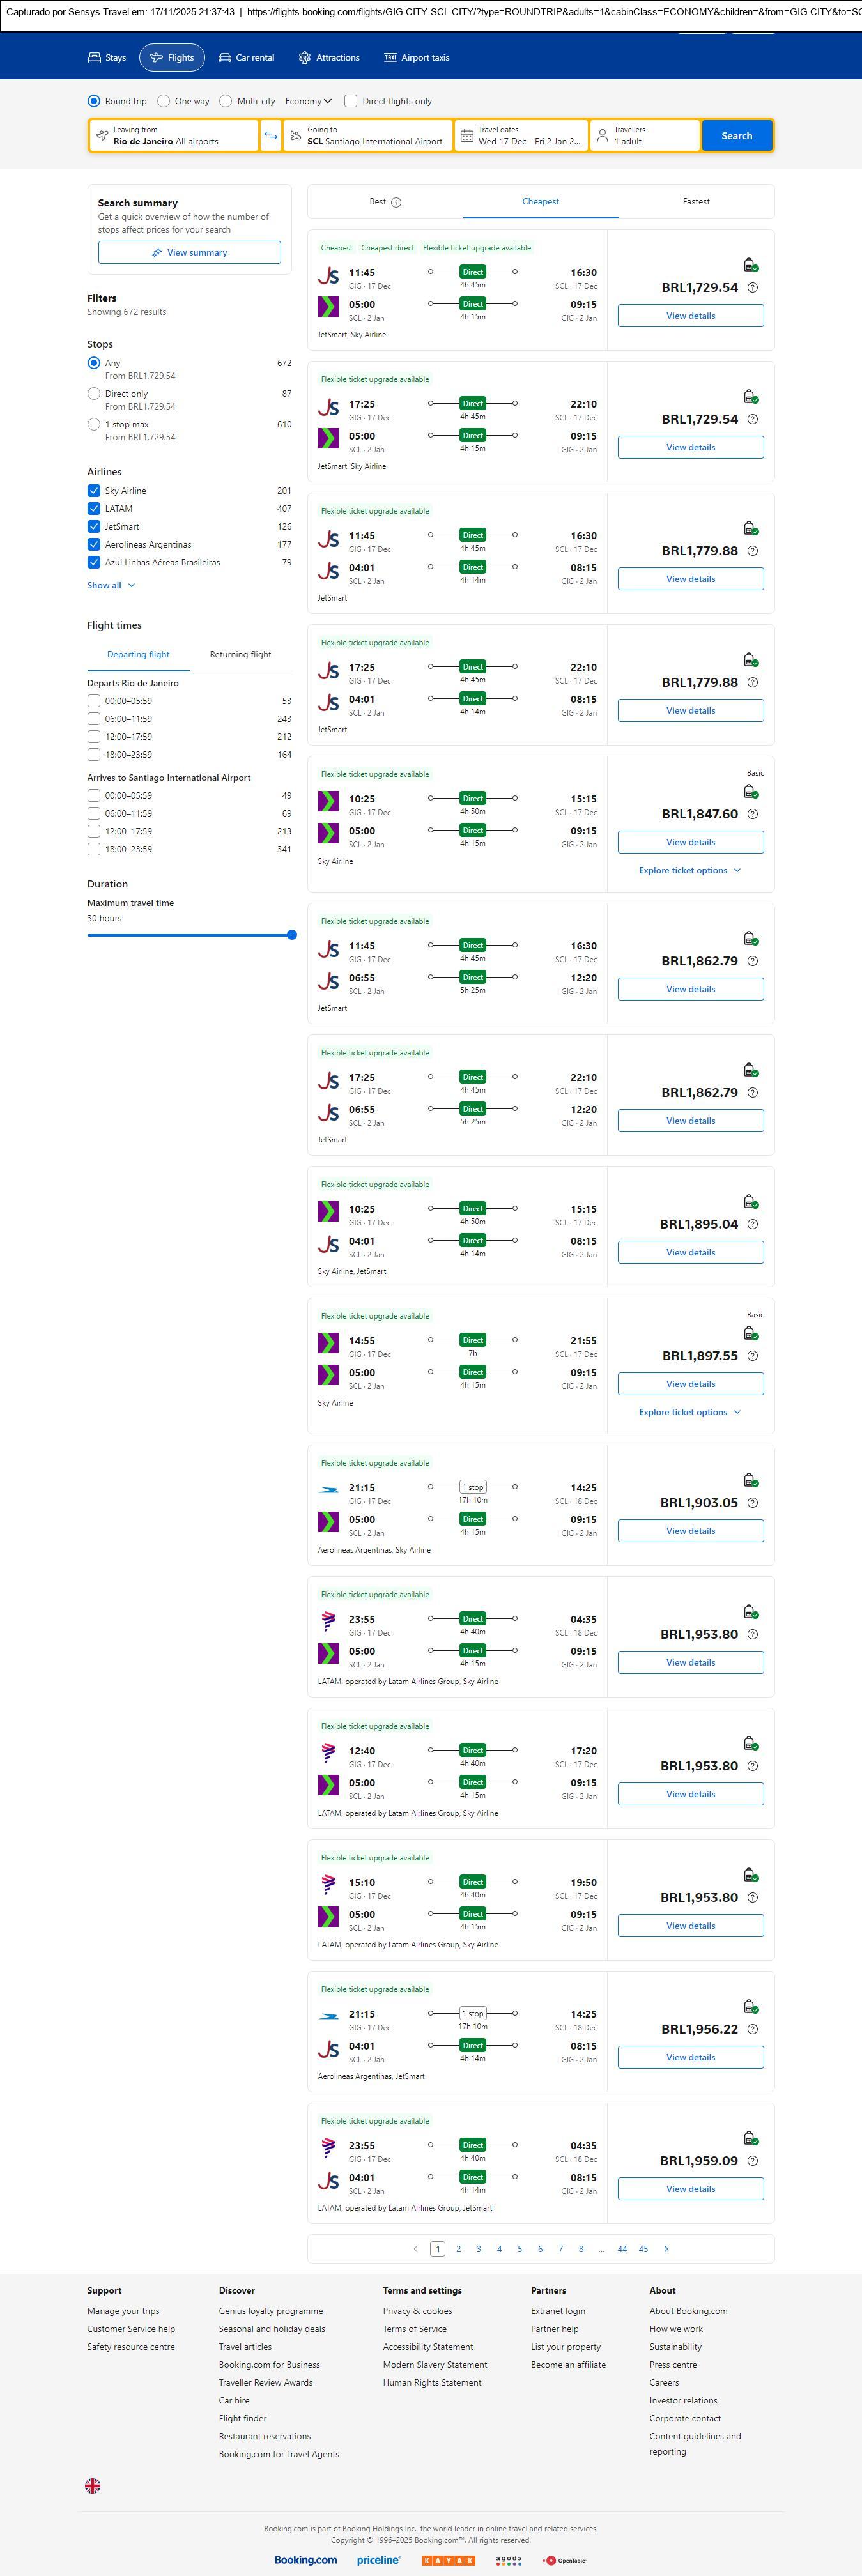This screenshot has width=862, height=2576.
Task: Click the baggage icon on the first flight card
Action: (x=750, y=265)
